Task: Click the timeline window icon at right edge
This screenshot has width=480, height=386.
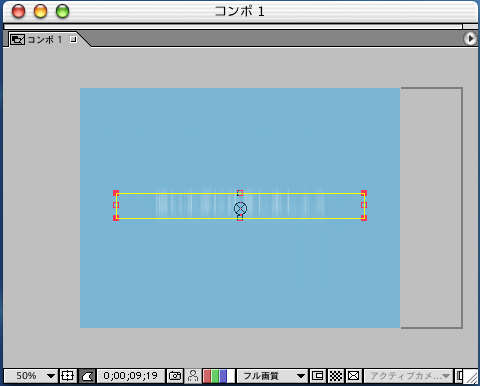Action: [459, 376]
